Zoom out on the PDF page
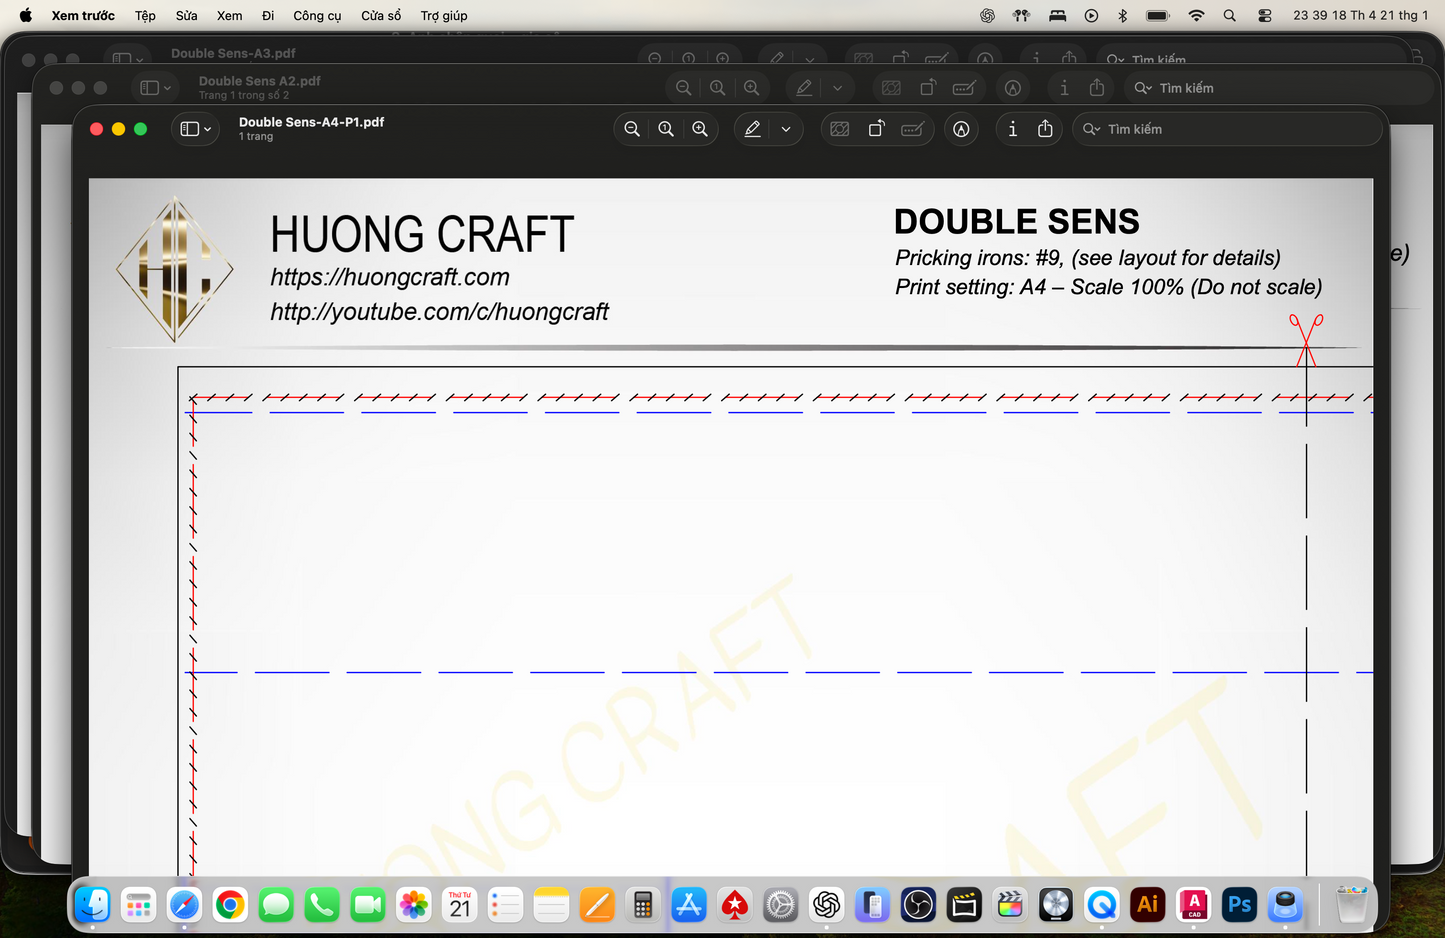The width and height of the screenshot is (1445, 938). pyautogui.click(x=631, y=128)
